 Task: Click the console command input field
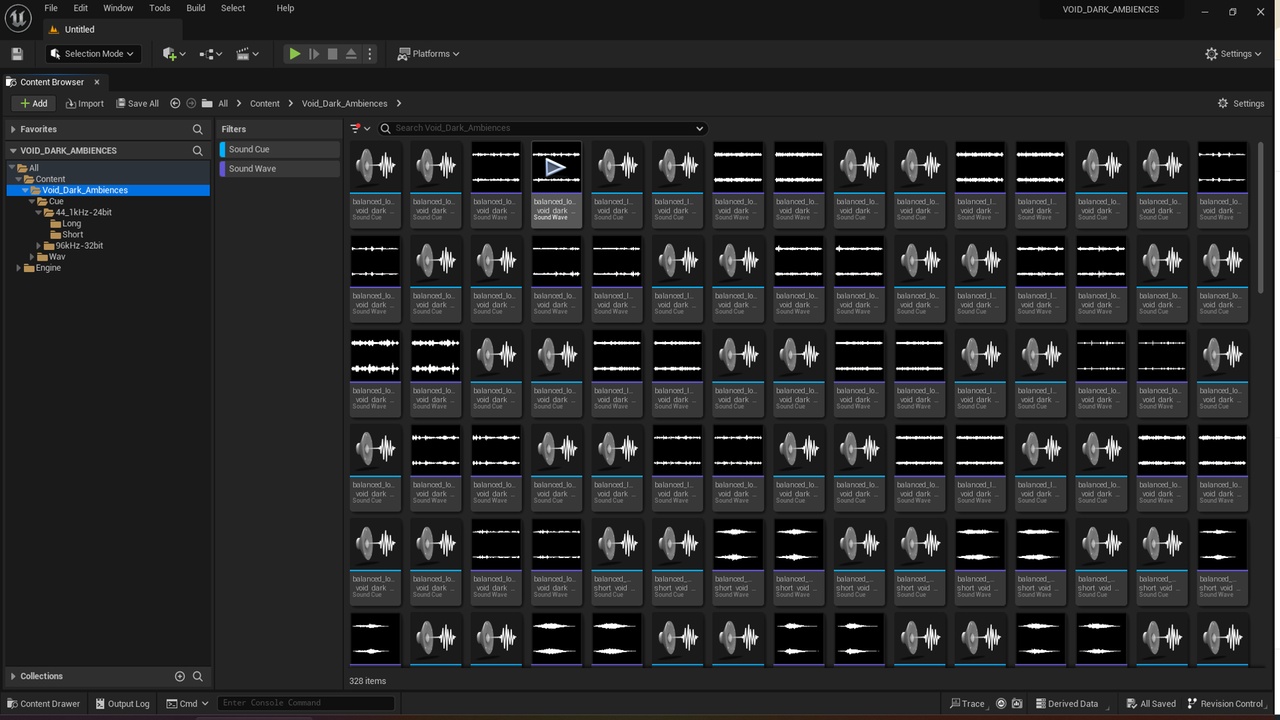pos(306,703)
